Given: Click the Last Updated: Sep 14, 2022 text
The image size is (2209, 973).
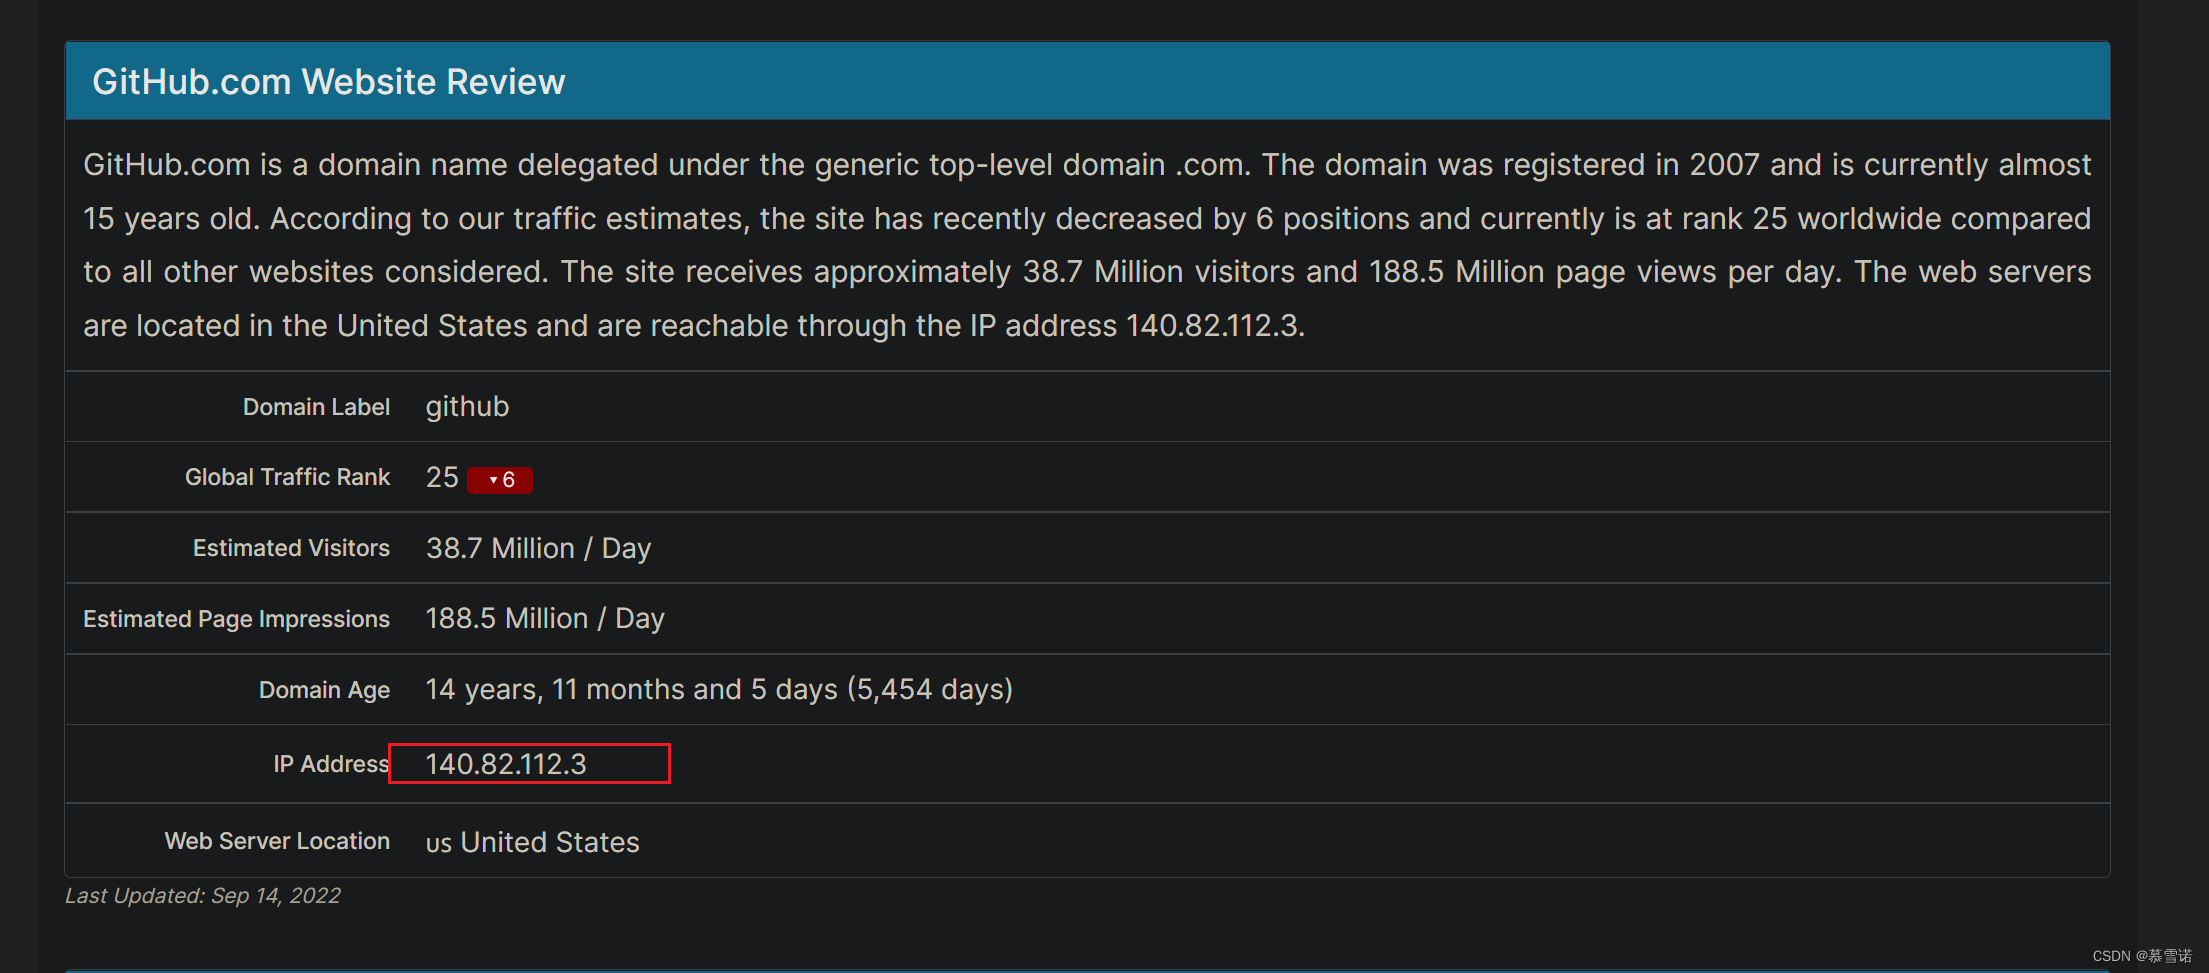Looking at the screenshot, I should [203, 896].
